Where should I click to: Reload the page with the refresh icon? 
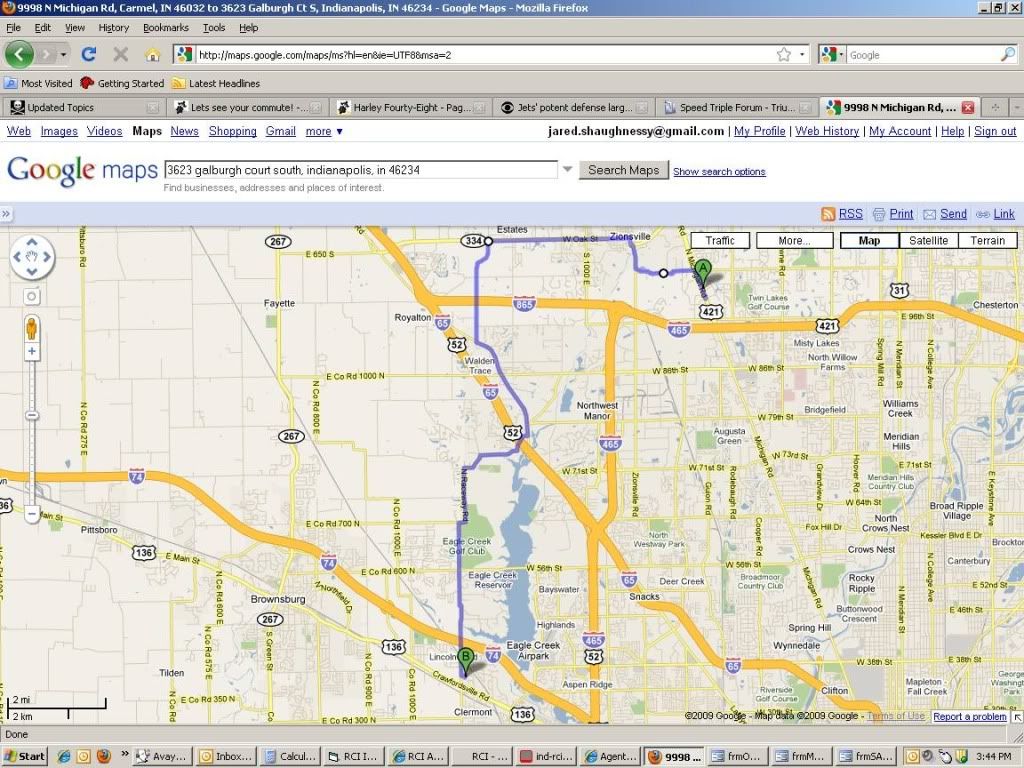coord(89,54)
